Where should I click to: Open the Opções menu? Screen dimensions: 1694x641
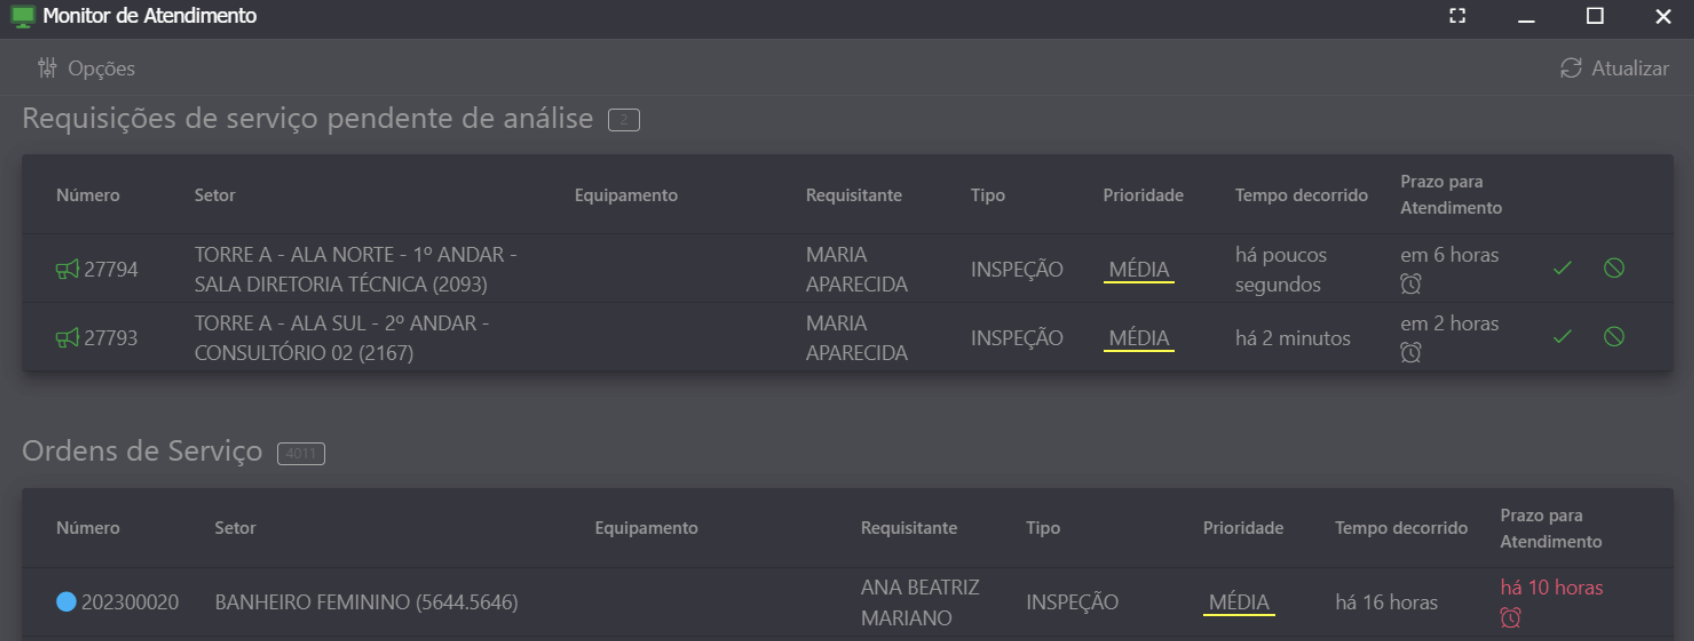click(100, 68)
